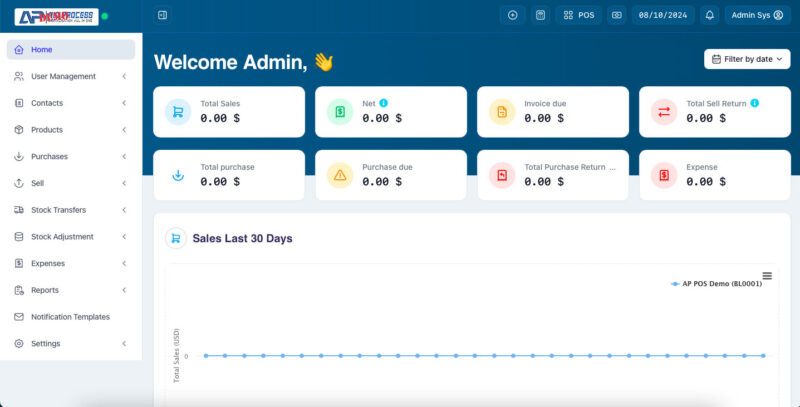Image resolution: width=800 pixels, height=407 pixels.
Task: Open the Admin Sys profile menu
Action: point(757,15)
